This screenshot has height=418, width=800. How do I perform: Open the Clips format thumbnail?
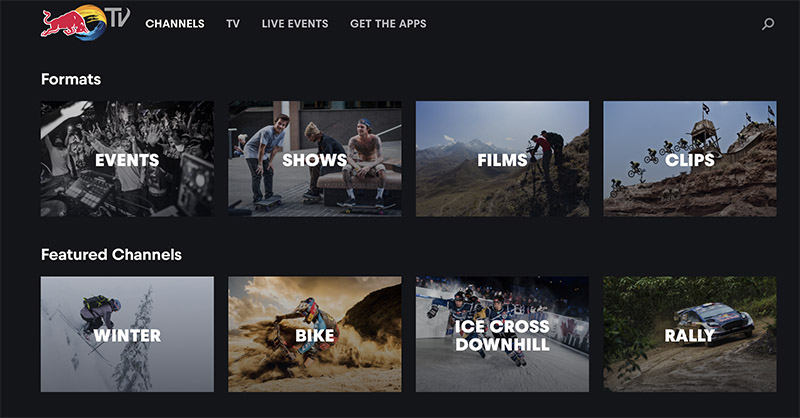point(690,159)
